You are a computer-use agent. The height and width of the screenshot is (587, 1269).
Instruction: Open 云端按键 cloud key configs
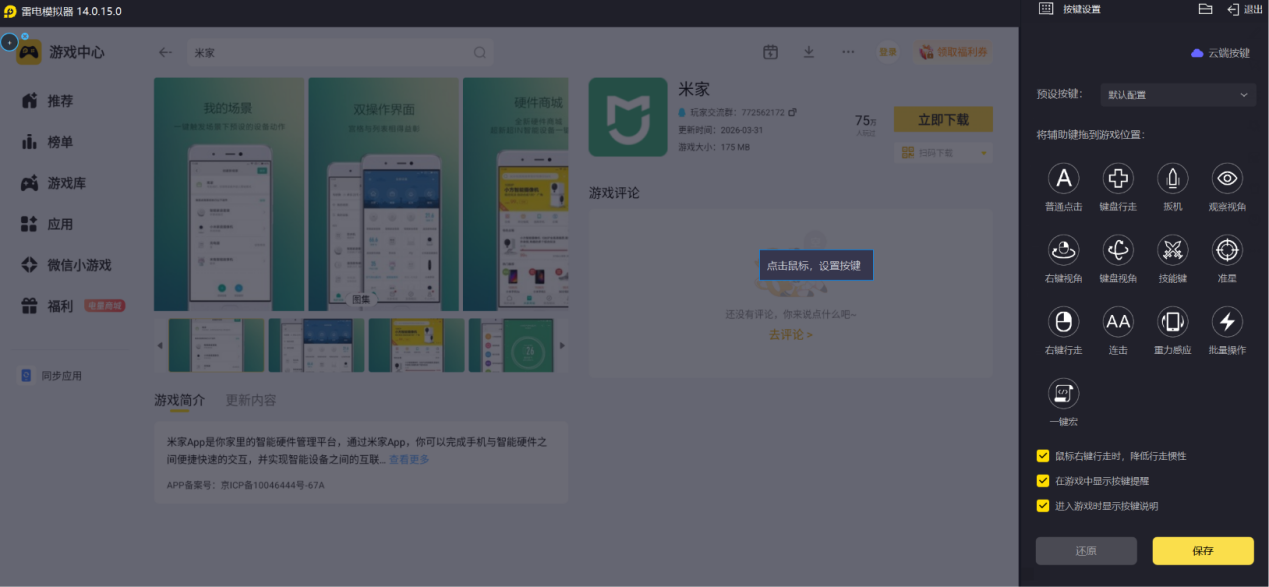click(1220, 53)
